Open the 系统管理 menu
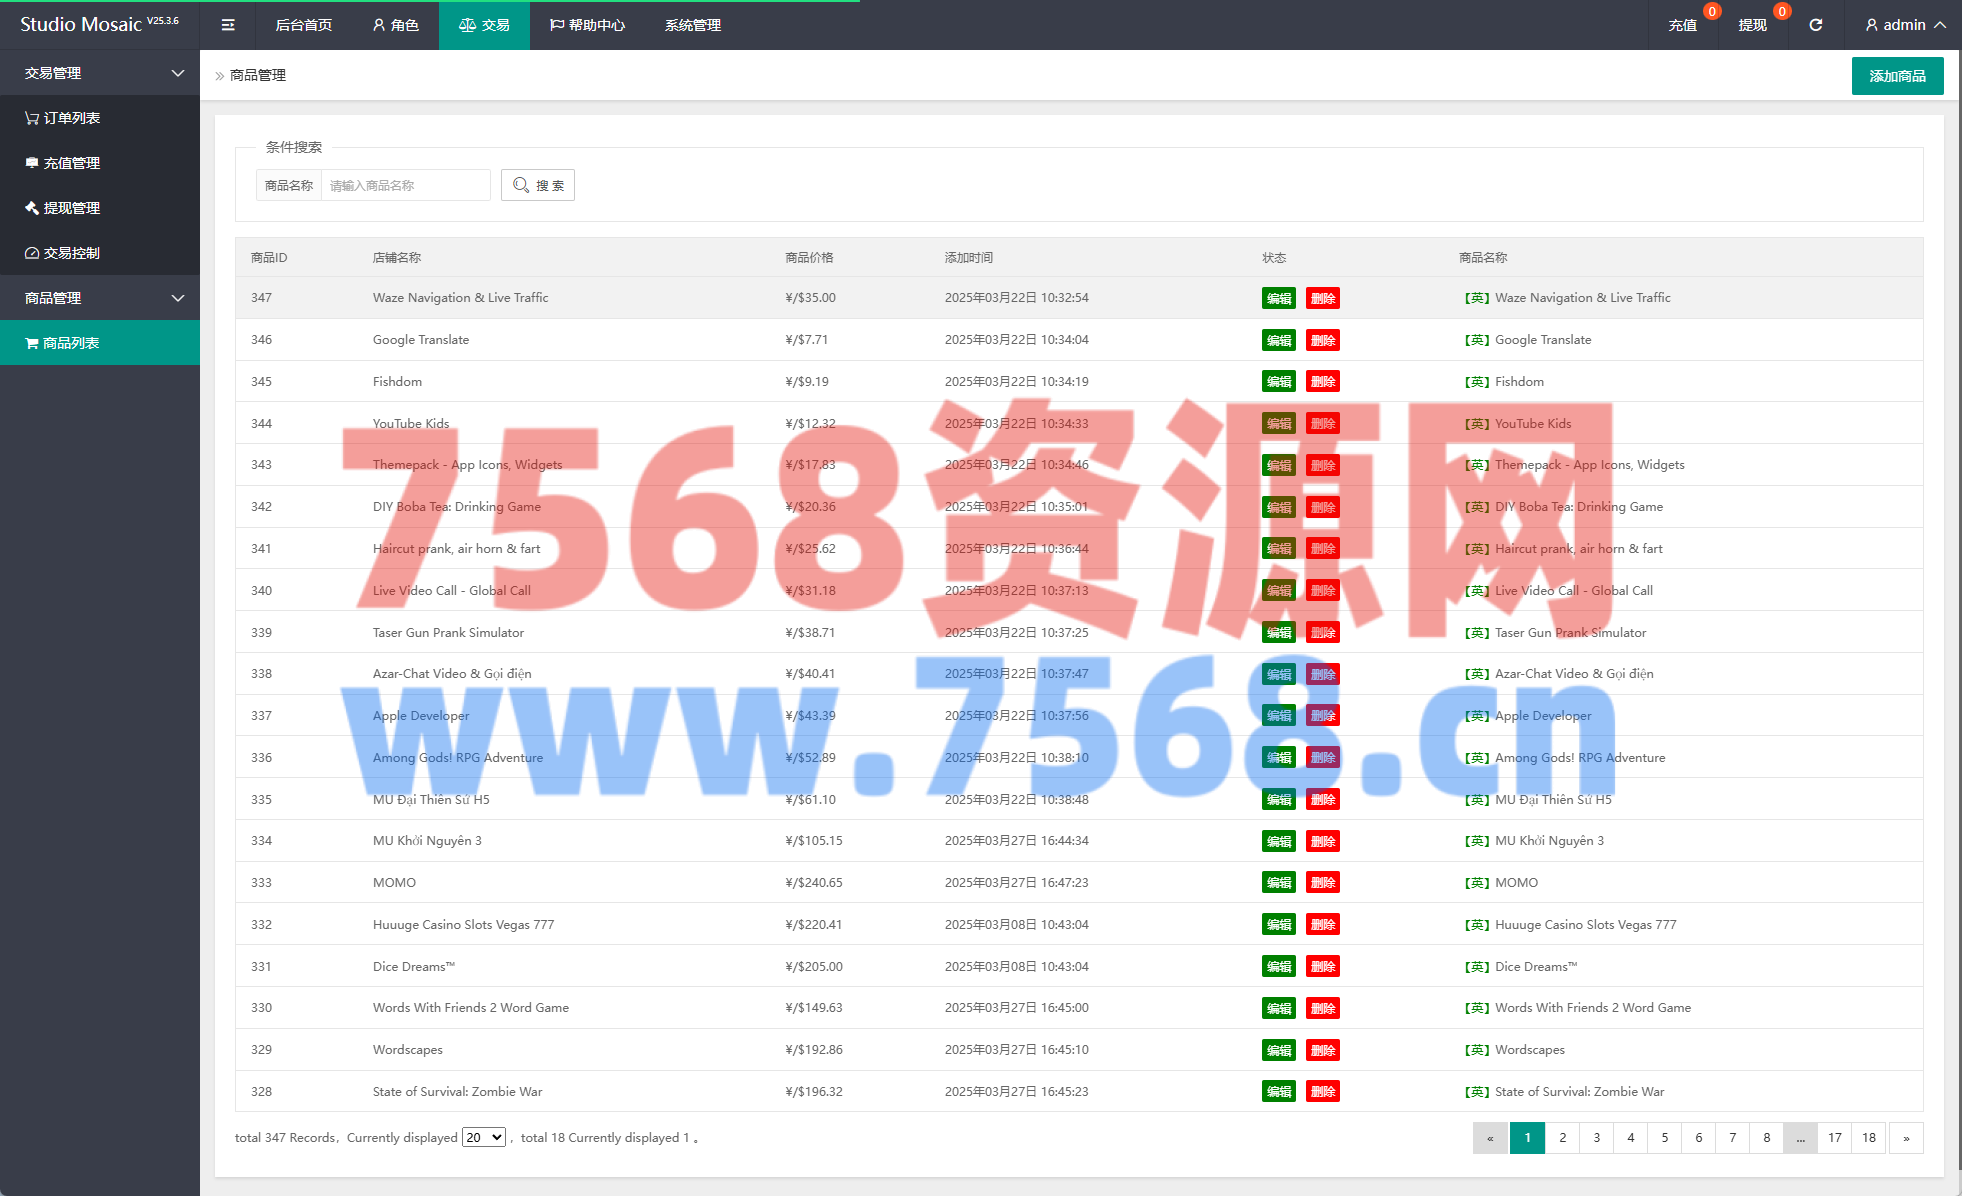The width and height of the screenshot is (1962, 1196). (x=692, y=25)
